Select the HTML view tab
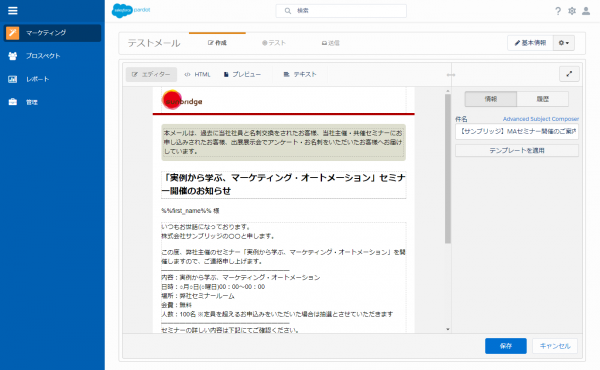 click(x=197, y=74)
